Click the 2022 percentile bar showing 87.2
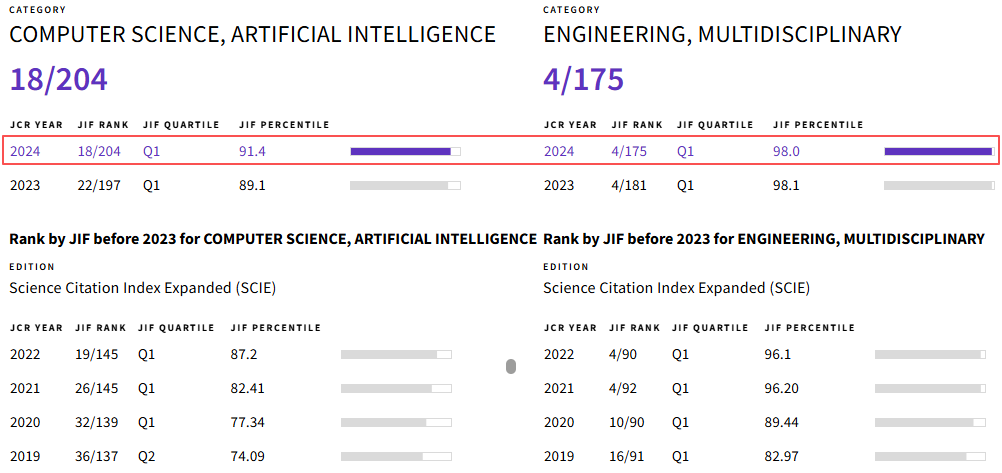The width and height of the screenshot is (1002, 473). click(396, 354)
